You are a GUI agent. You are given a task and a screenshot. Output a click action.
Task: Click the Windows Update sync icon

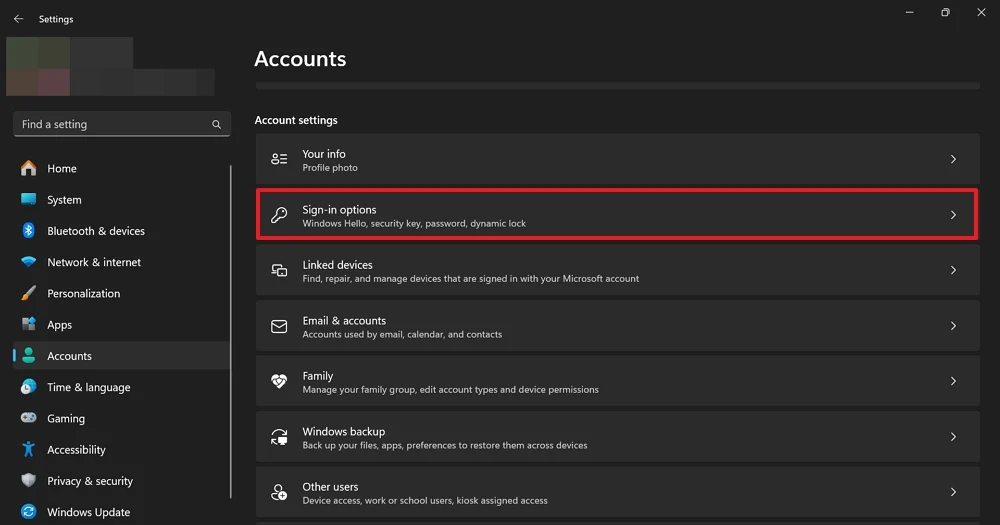pyautogui.click(x=29, y=512)
